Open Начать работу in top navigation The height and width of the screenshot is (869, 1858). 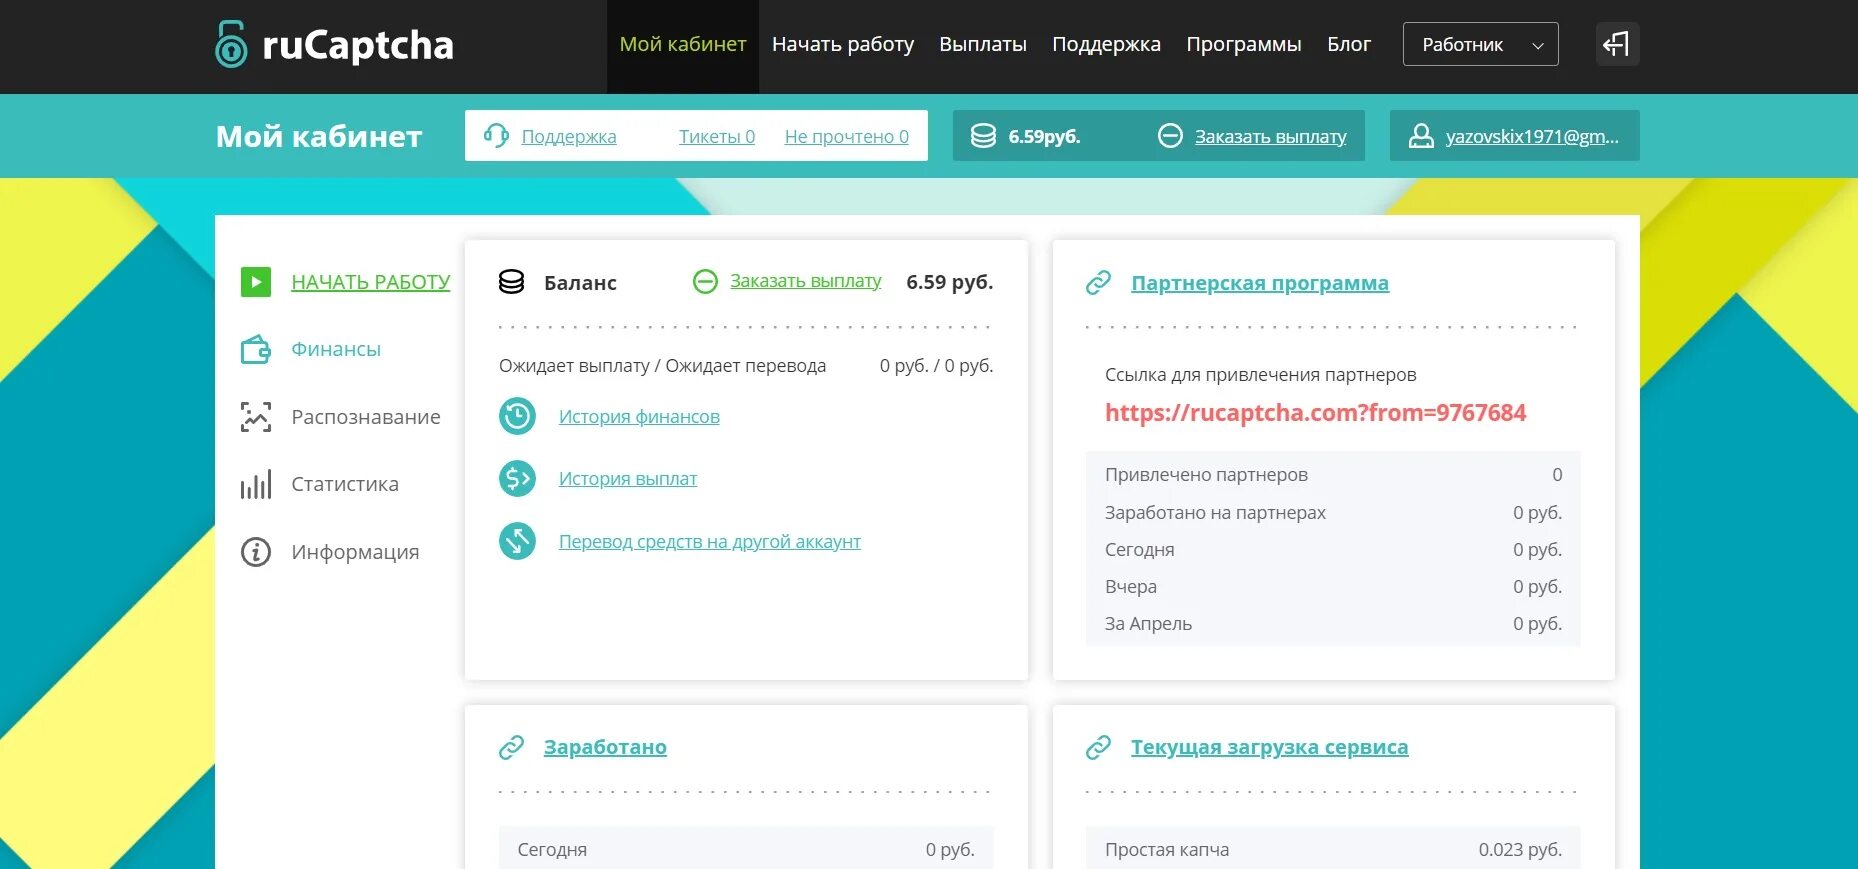[843, 44]
